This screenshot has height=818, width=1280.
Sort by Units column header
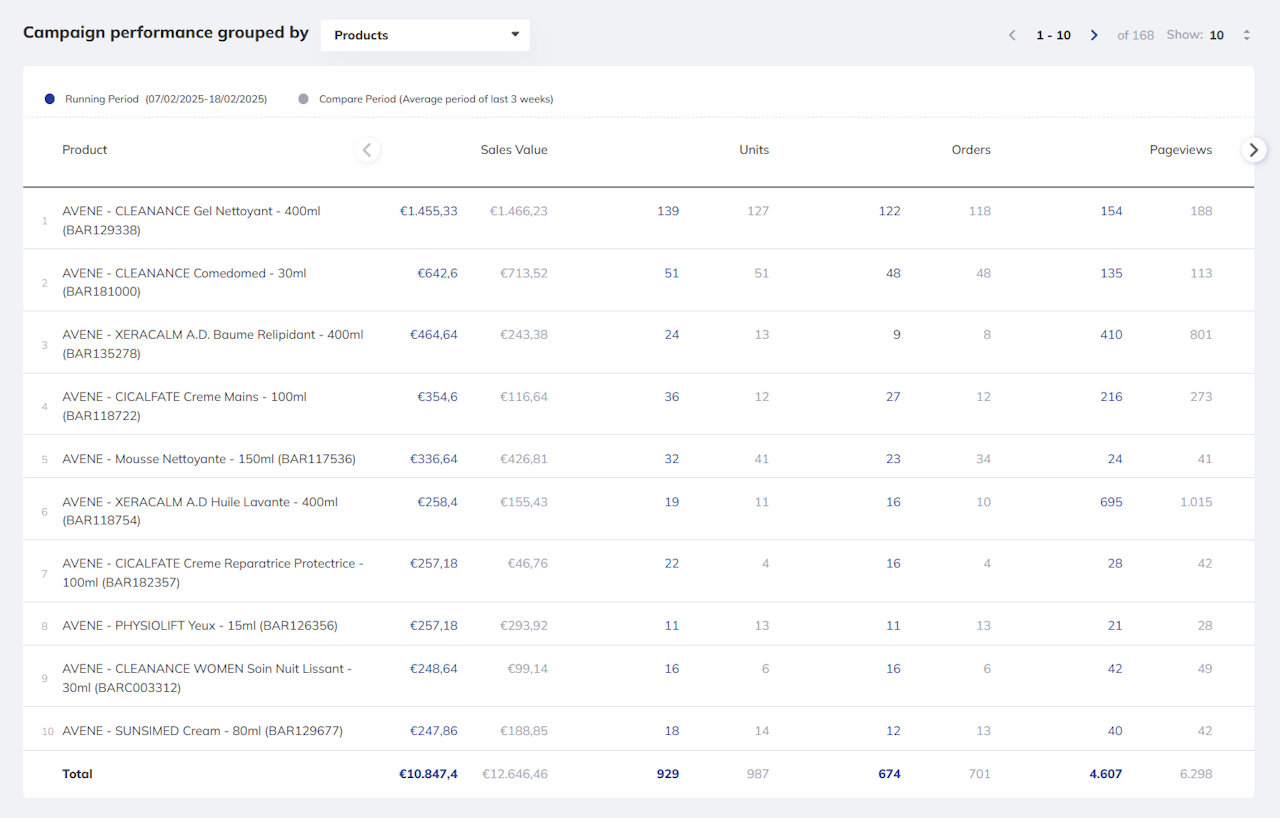pos(754,150)
